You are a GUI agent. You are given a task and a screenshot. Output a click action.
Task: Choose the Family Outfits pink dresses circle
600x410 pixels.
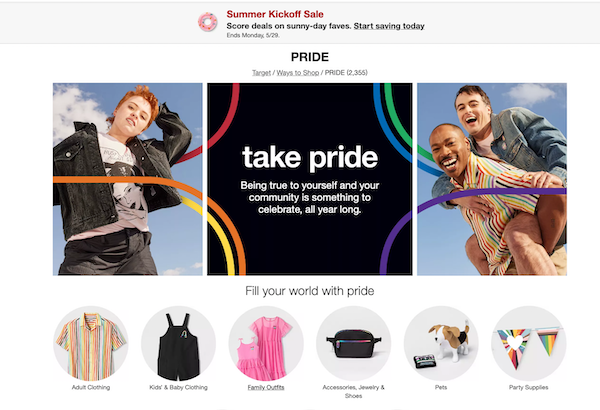click(x=266, y=343)
